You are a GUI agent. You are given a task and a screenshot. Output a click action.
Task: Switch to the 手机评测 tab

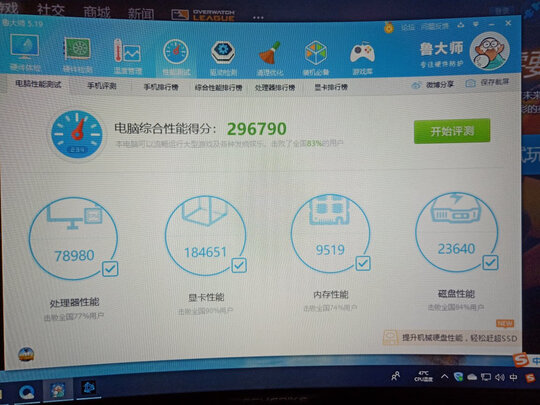pos(102,86)
